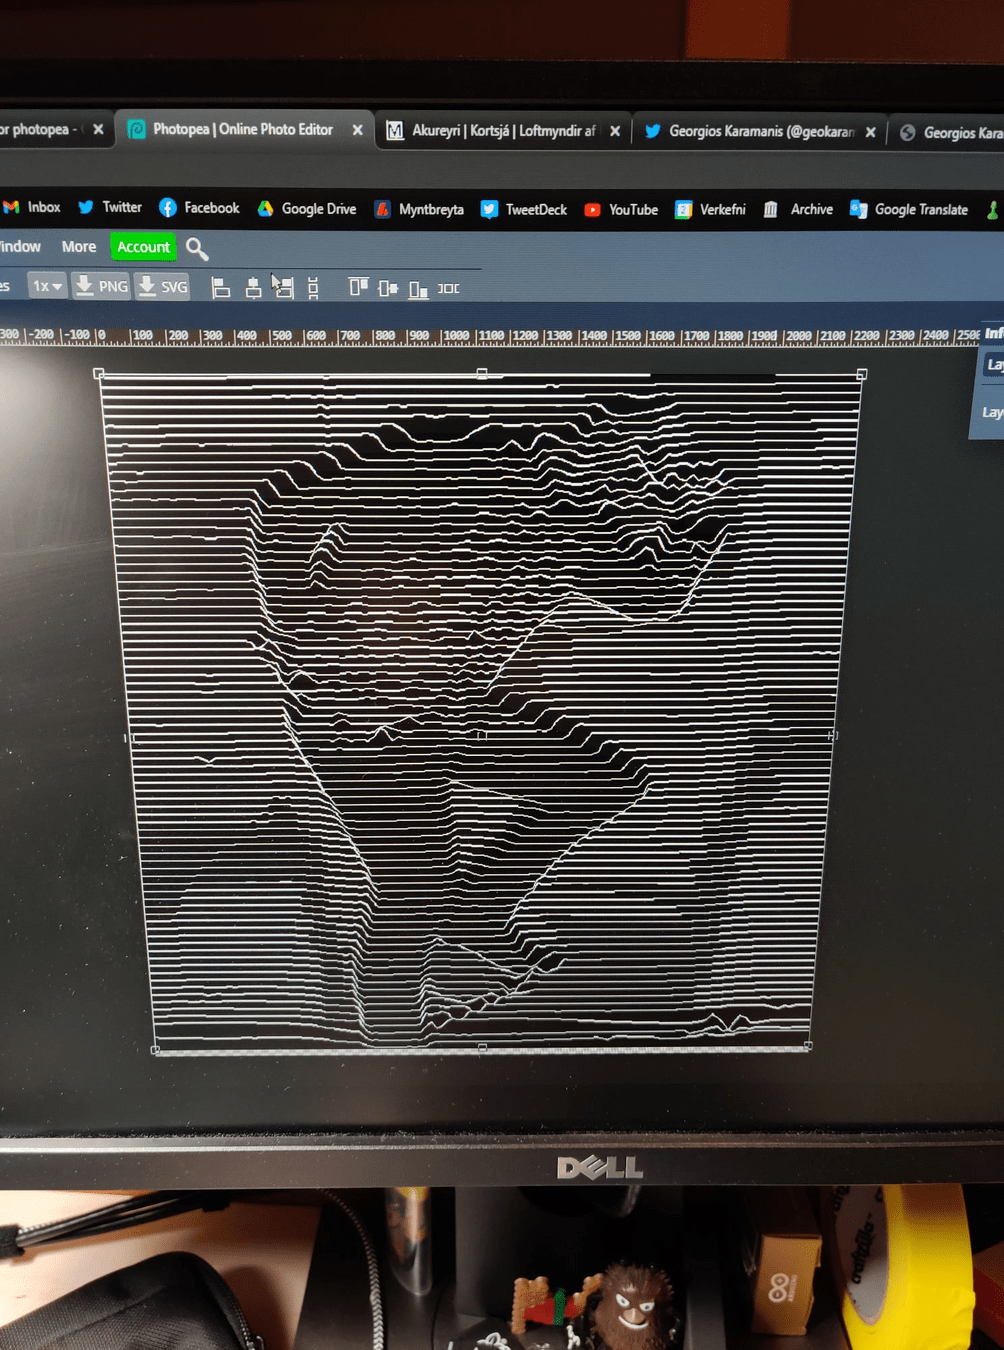This screenshot has height=1350, width=1004.
Task: Export the image with the PNG button
Action: click(101, 286)
